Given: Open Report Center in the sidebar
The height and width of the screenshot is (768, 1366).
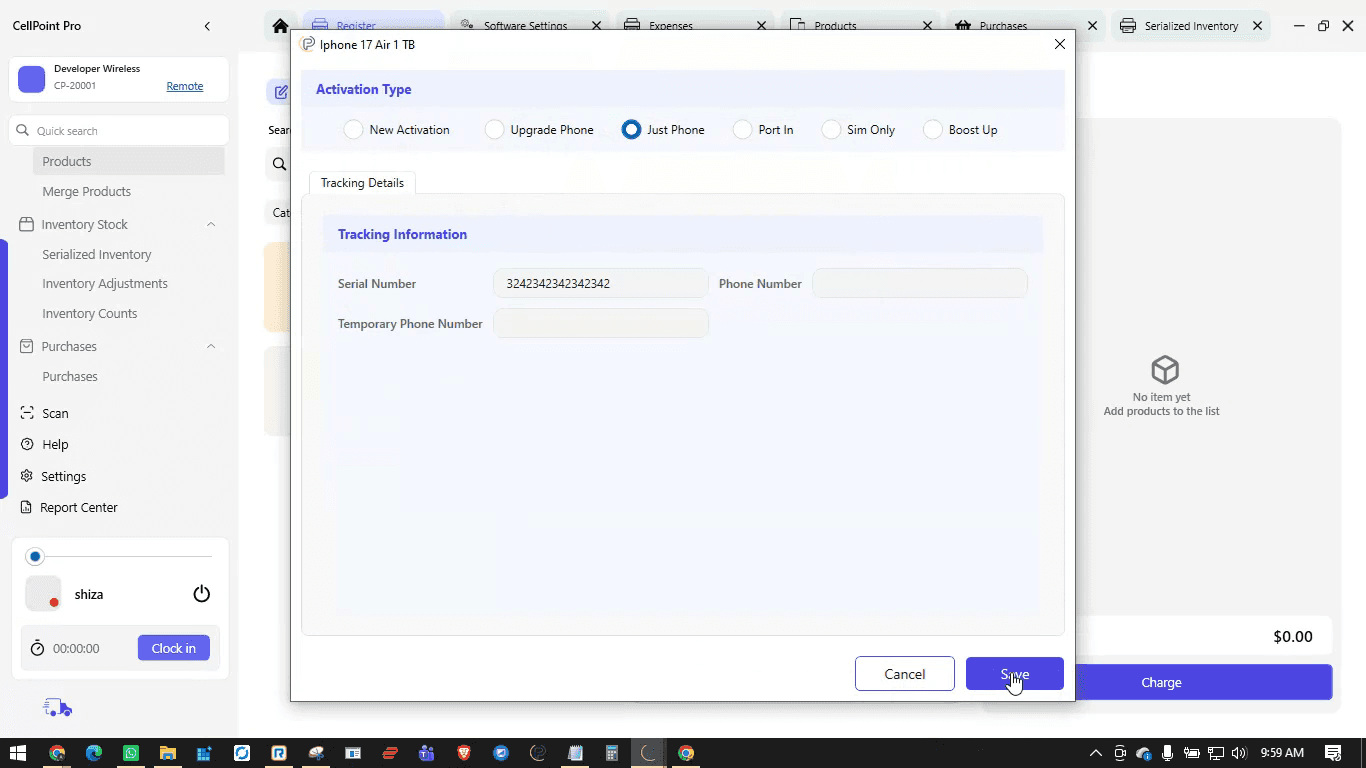Looking at the screenshot, I should click(x=79, y=507).
